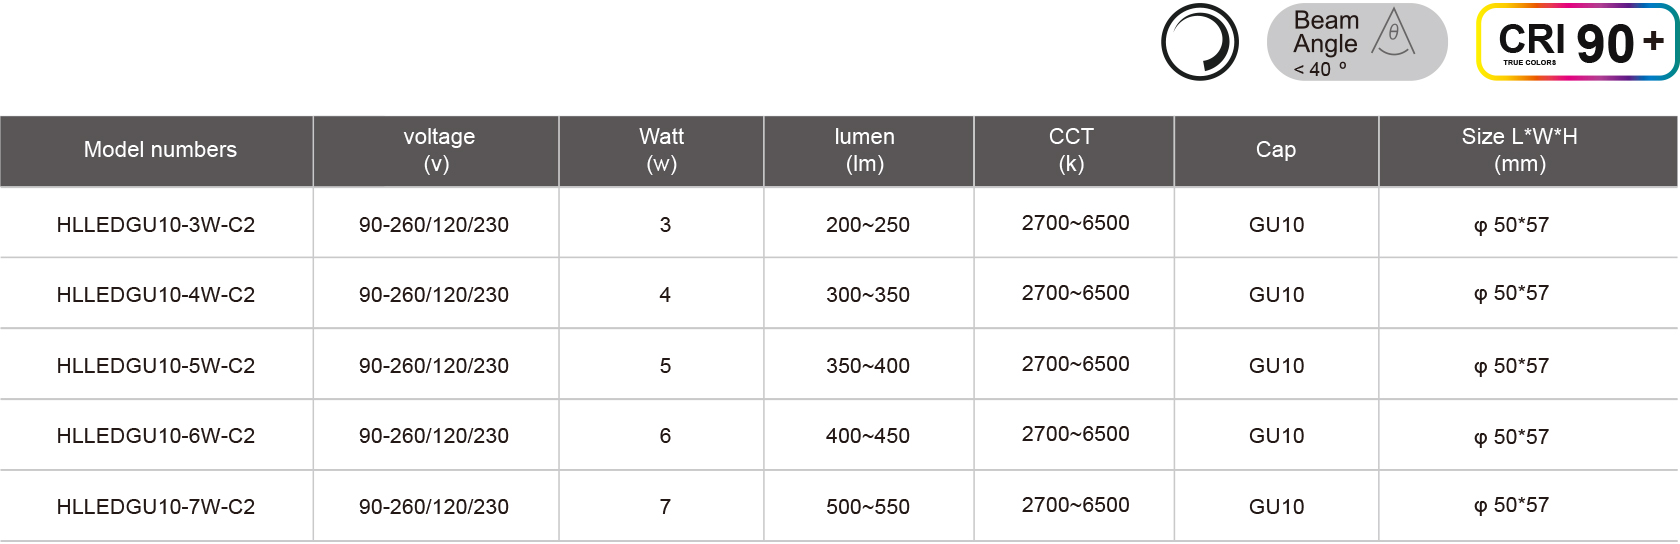The image size is (1680, 544).
Task: Click the Cap column header
Action: 1276,150
